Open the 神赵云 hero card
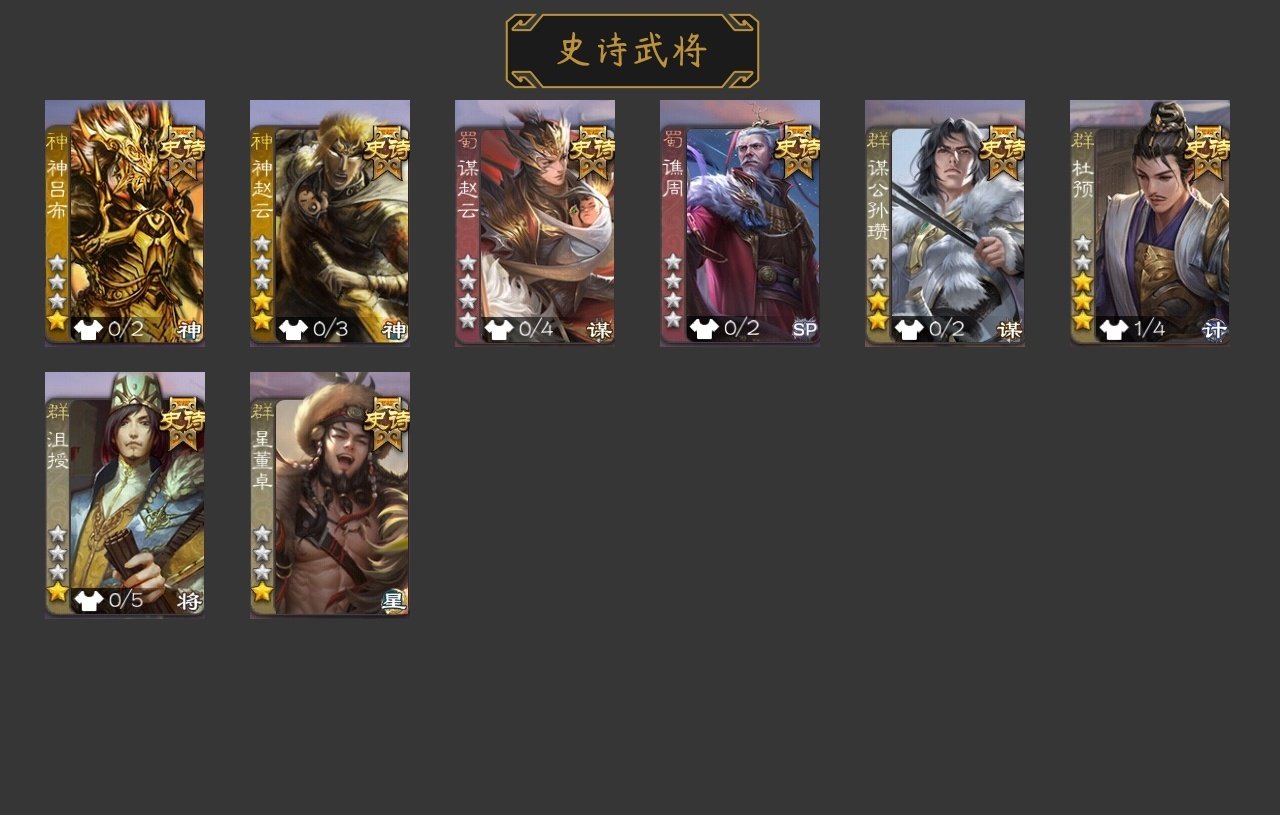1280x815 pixels. 330,223
